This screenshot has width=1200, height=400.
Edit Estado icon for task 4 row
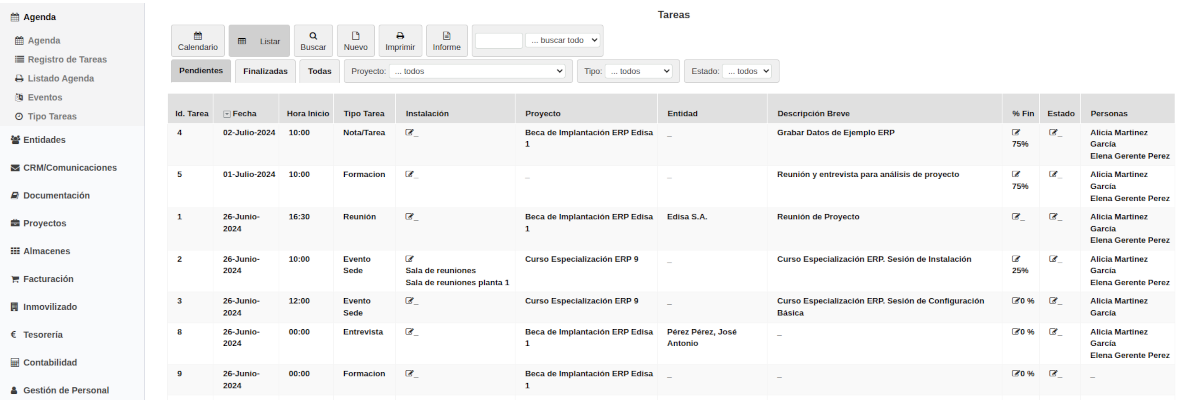pos(1053,132)
